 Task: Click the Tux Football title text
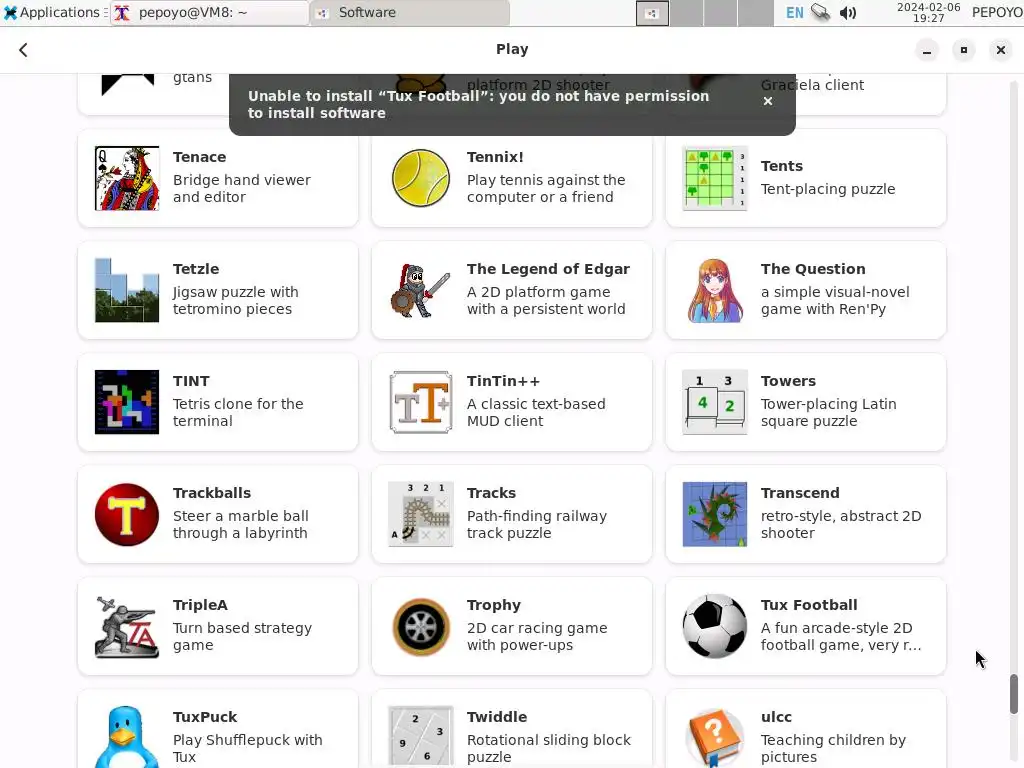click(808, 605)
